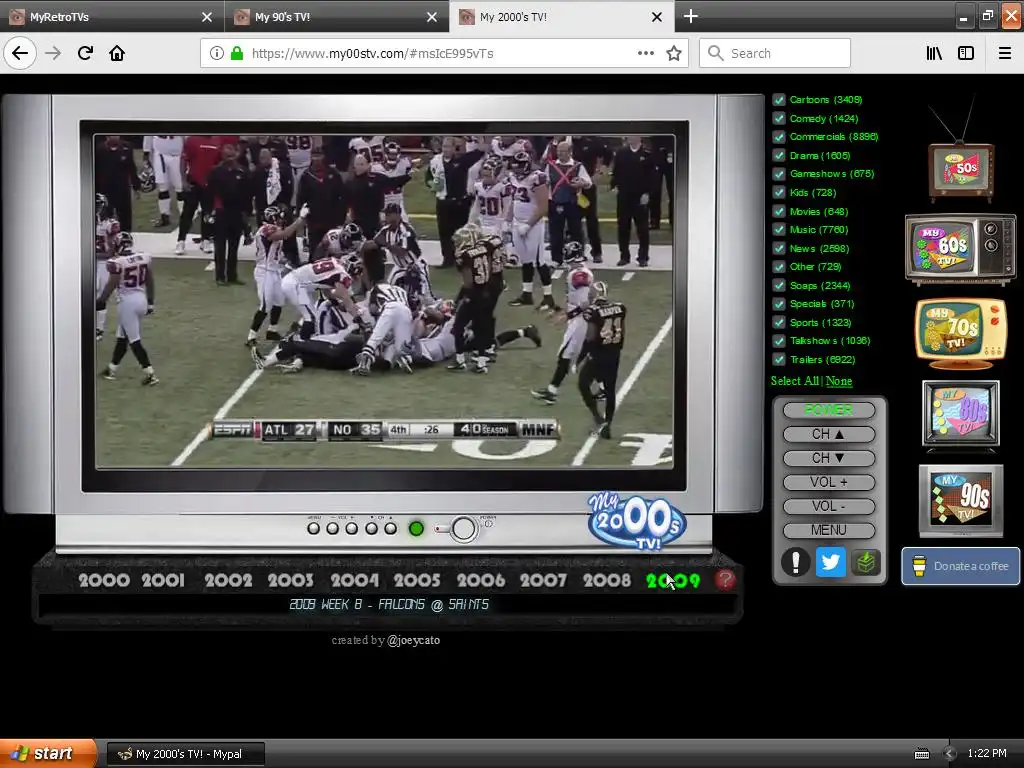Open My 2000's TV! - Mypal taskbar item
This screenshot has width=1024, height=768.
point(185,754)
